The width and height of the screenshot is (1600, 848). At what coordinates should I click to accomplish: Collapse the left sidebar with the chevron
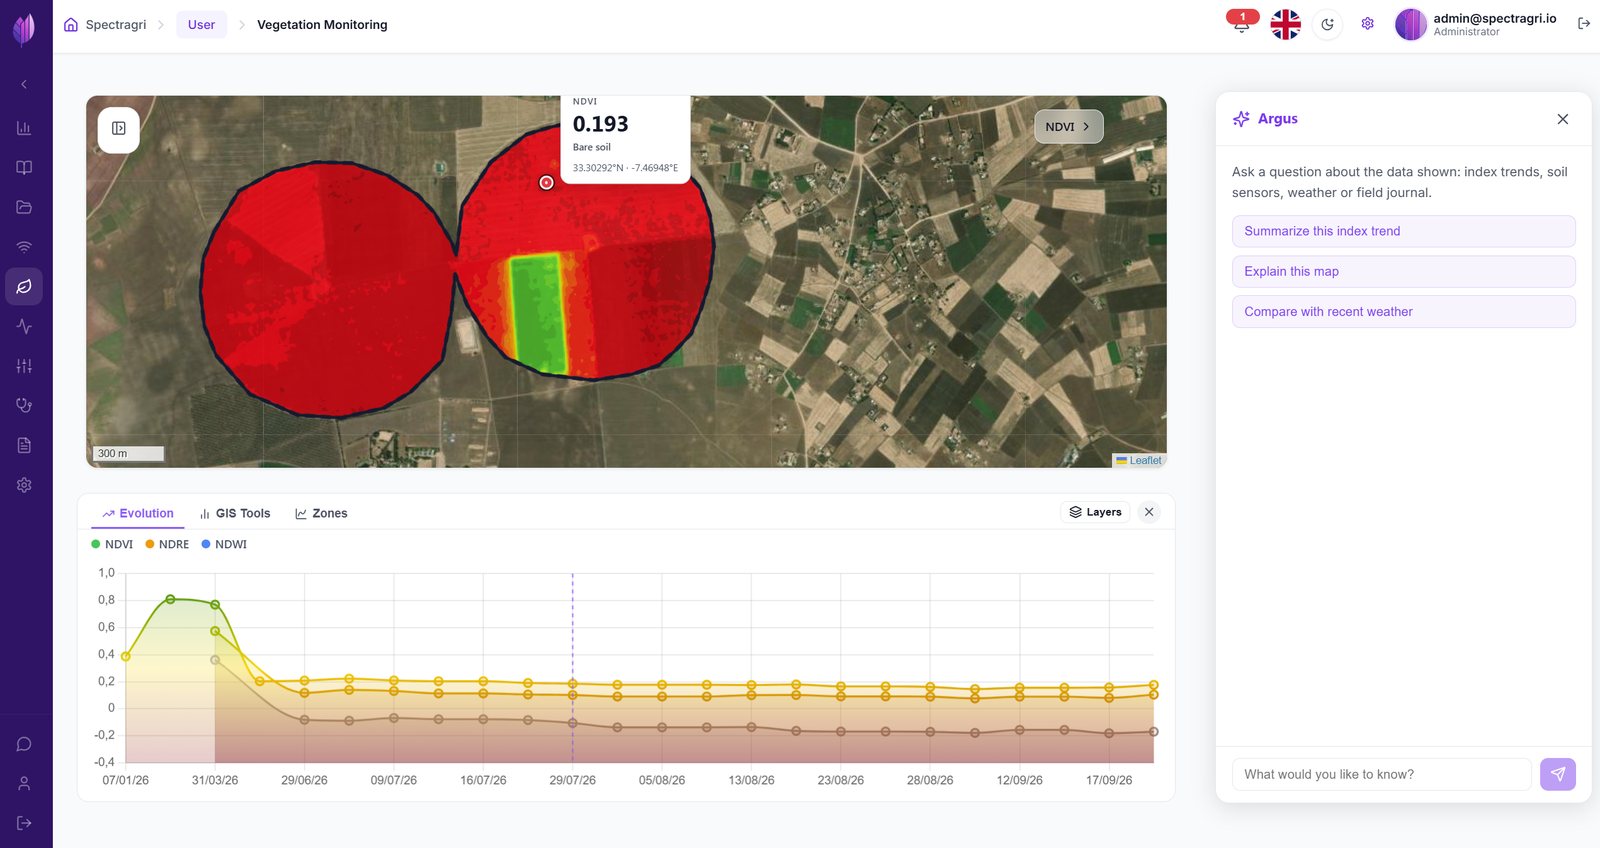click(24, 84)
